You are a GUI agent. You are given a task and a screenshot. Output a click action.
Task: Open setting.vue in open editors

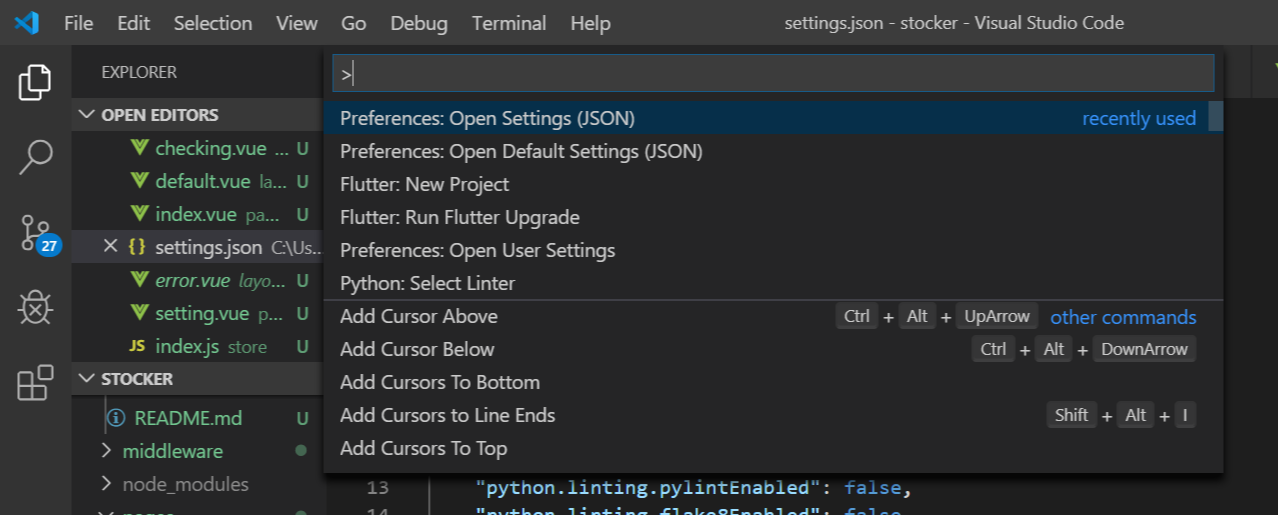pos(198,313)
